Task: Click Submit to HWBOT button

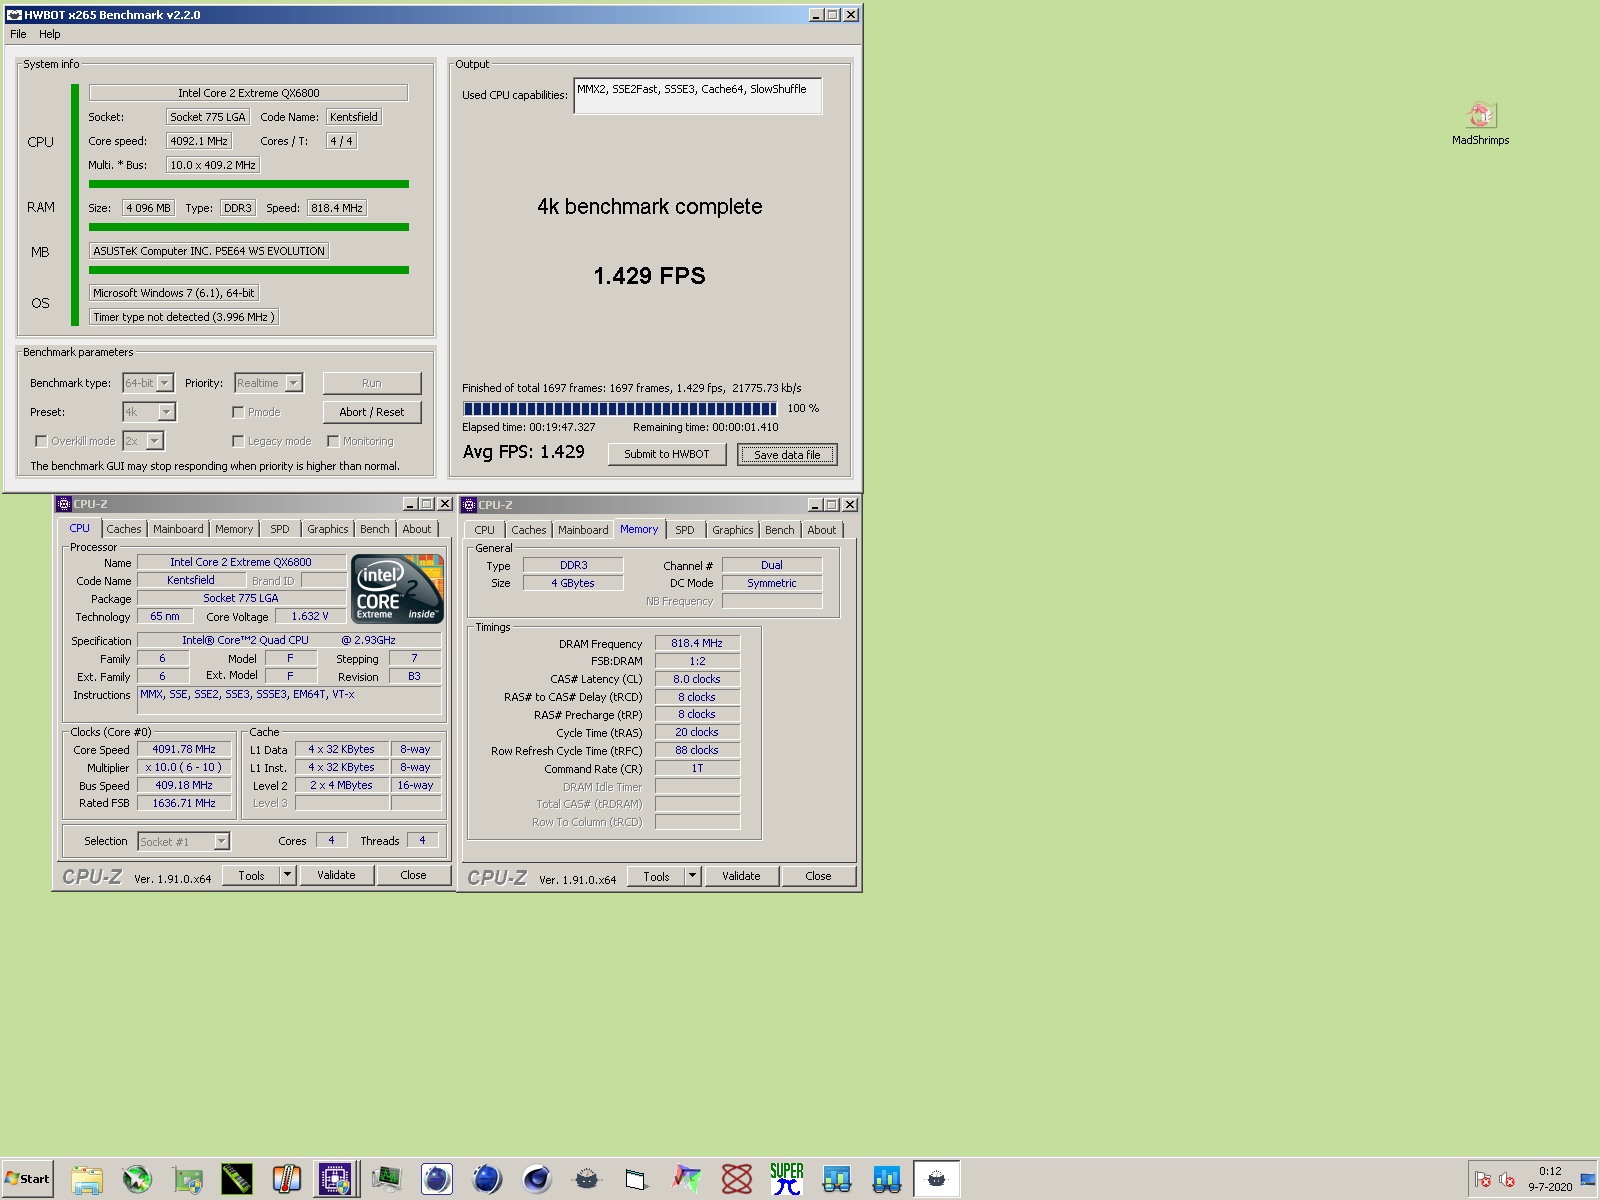Action: point(667,454)
